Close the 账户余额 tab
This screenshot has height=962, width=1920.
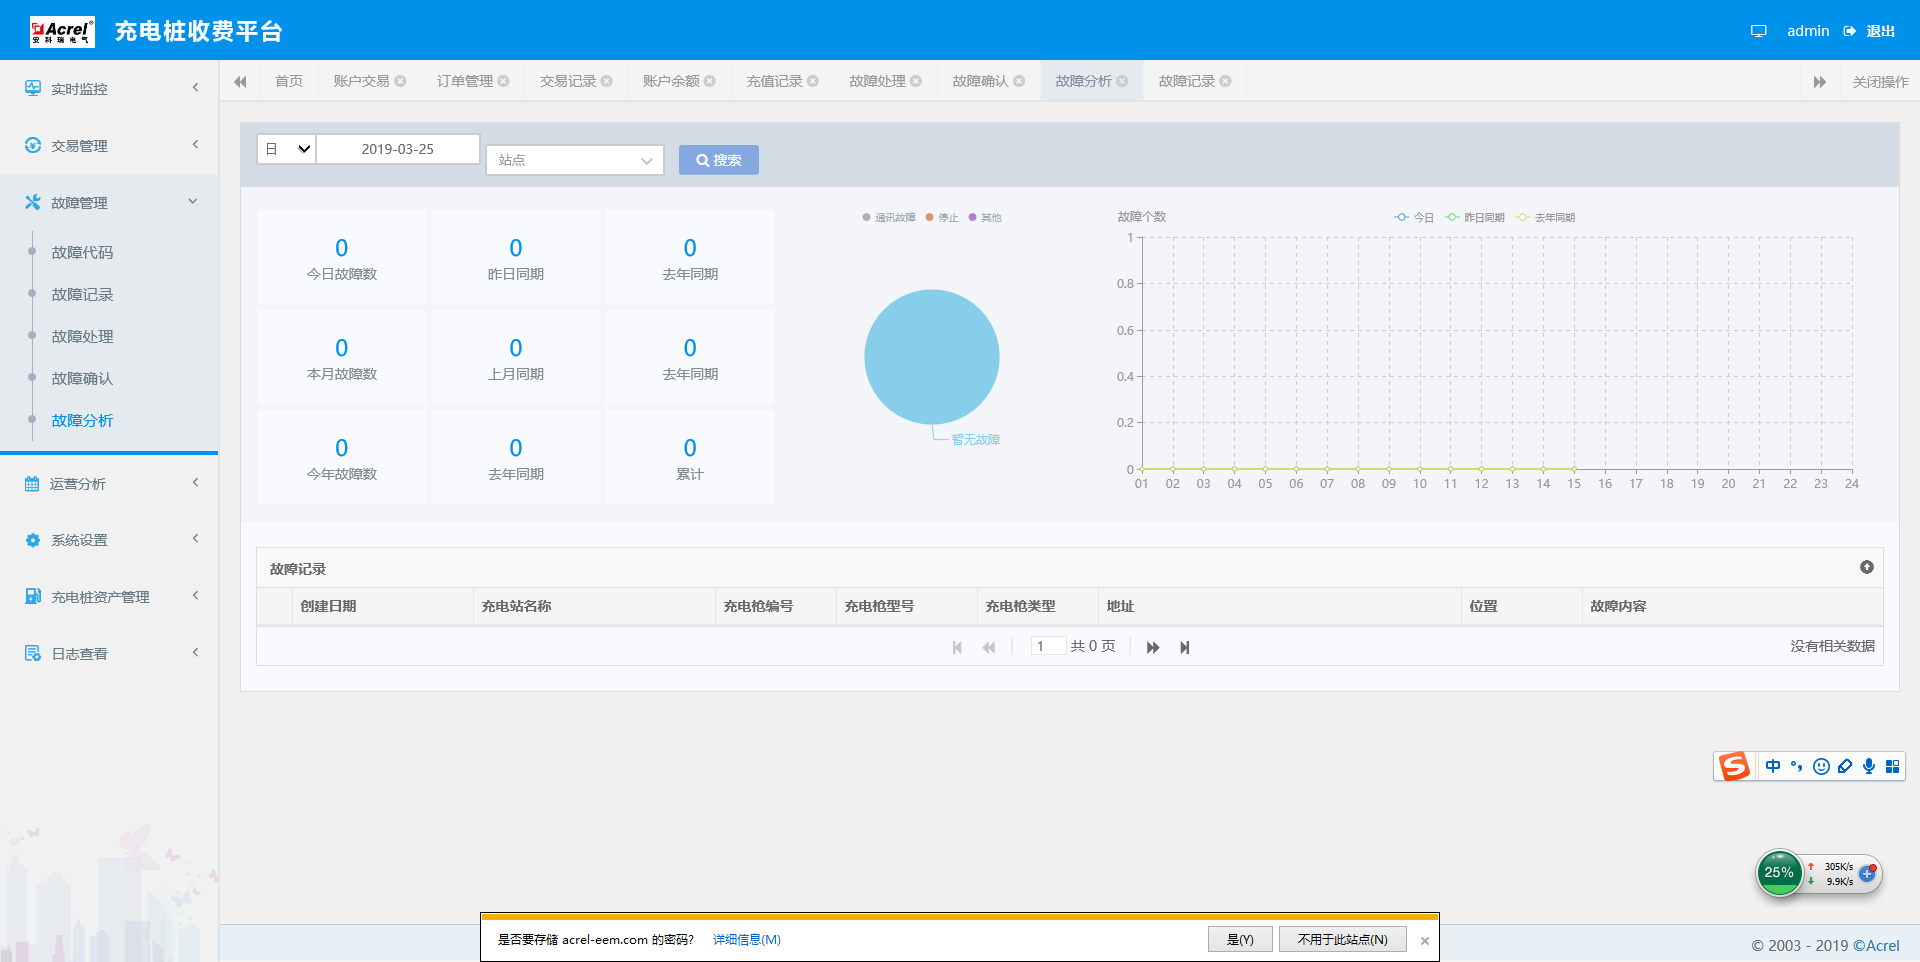(x=709, y=81)
